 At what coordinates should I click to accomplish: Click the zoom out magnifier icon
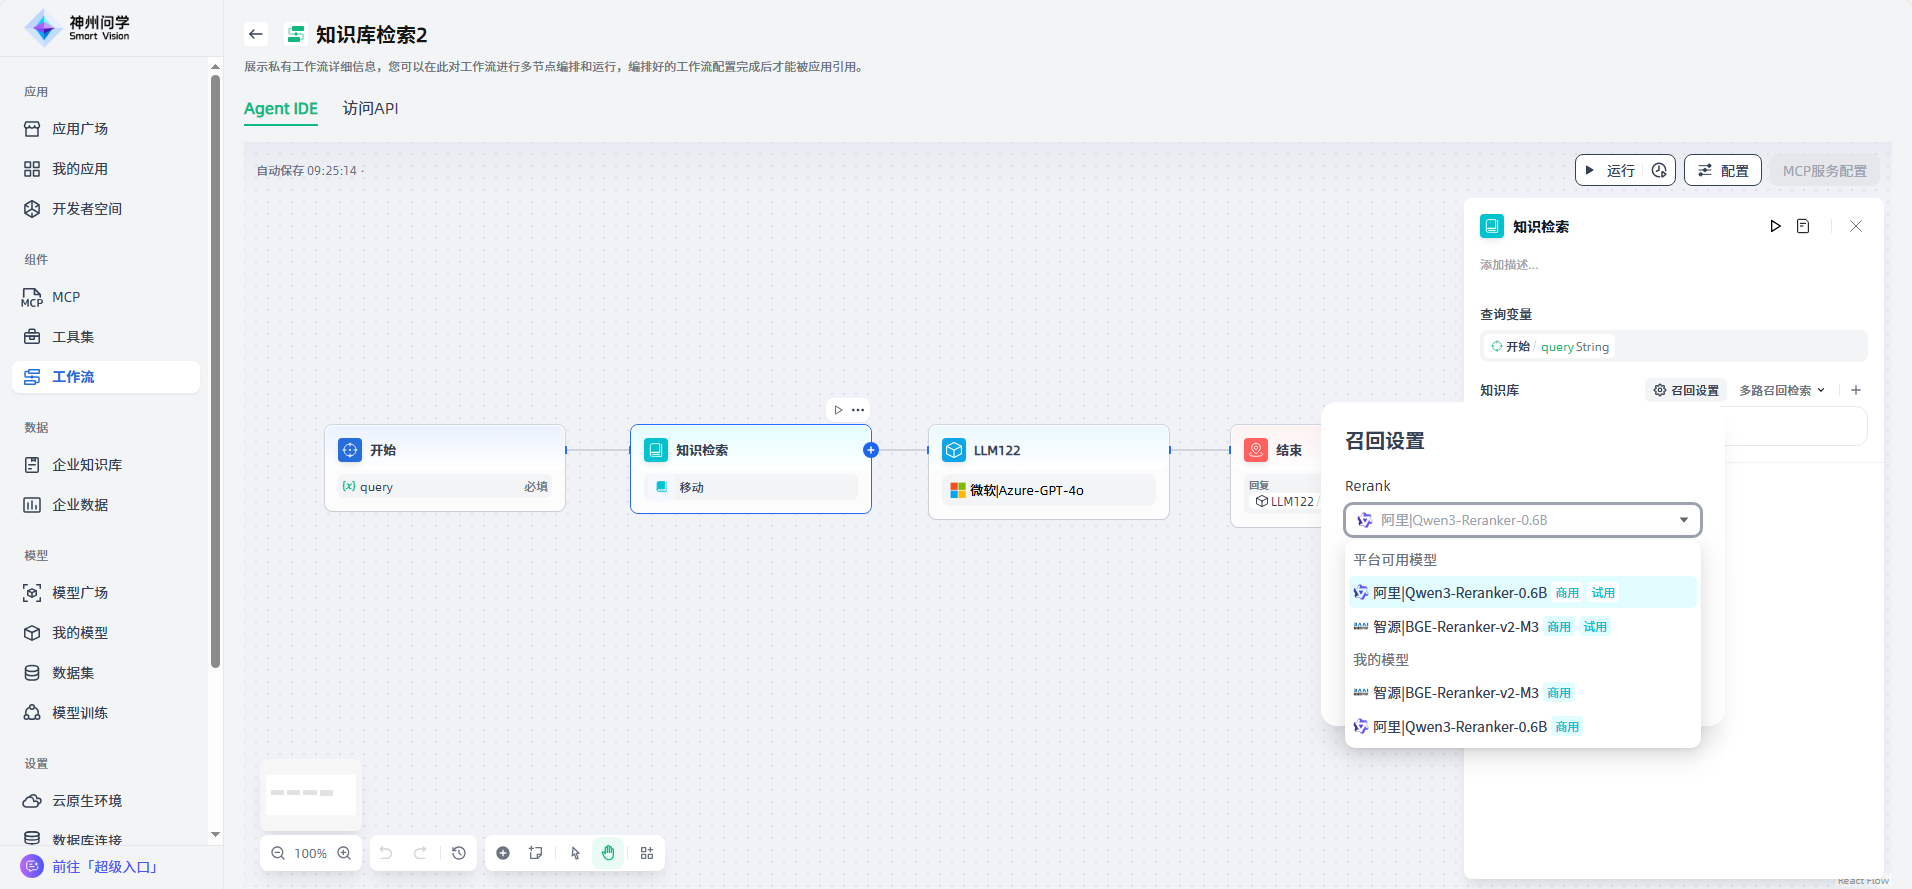[x=278, y=853]
